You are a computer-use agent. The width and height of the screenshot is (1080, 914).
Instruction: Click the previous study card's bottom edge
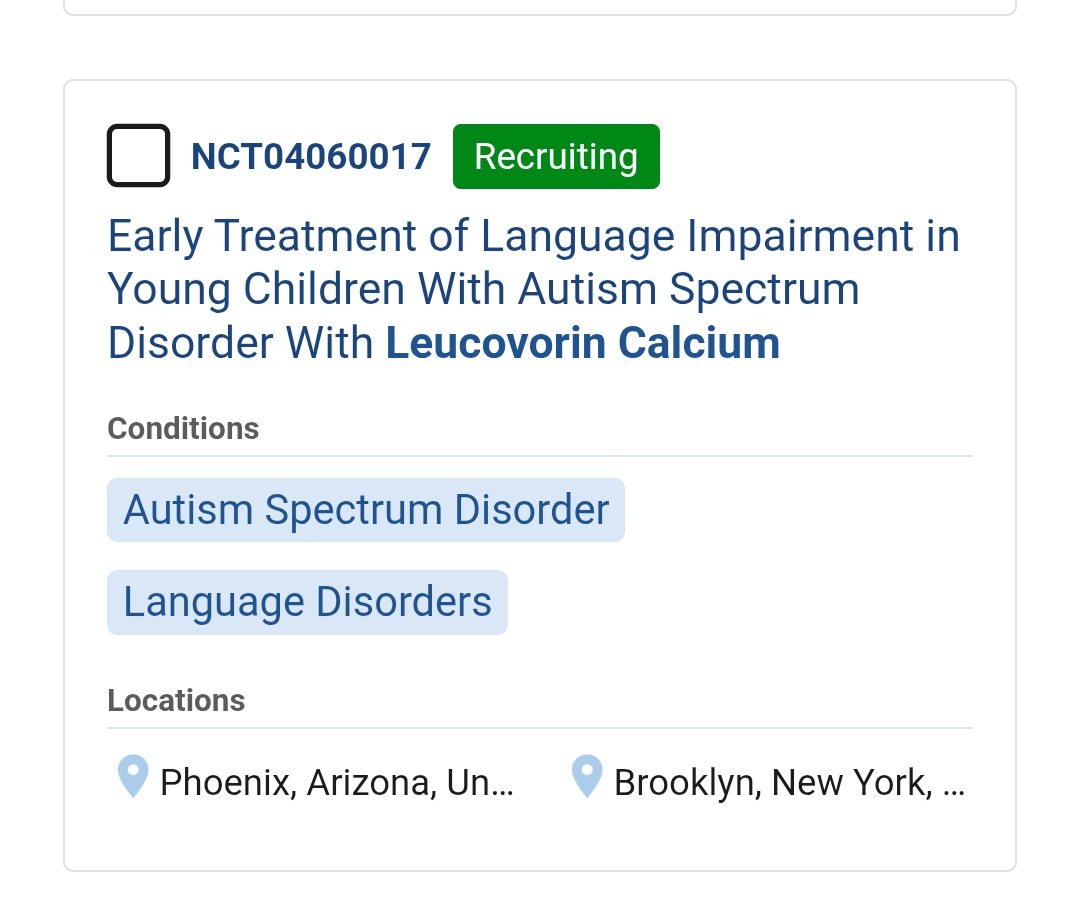(540, 14)
